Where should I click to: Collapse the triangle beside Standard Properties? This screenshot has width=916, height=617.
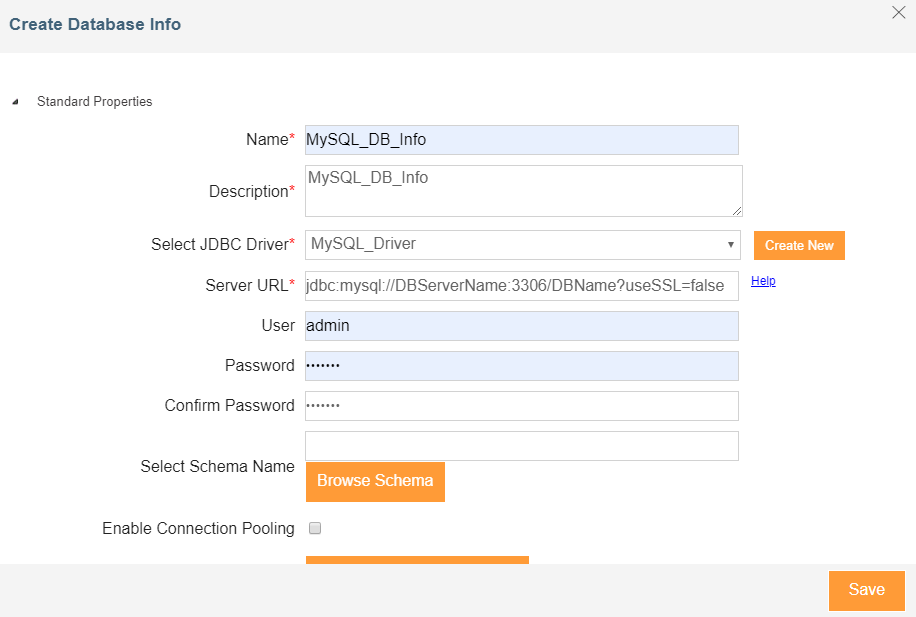15,102
